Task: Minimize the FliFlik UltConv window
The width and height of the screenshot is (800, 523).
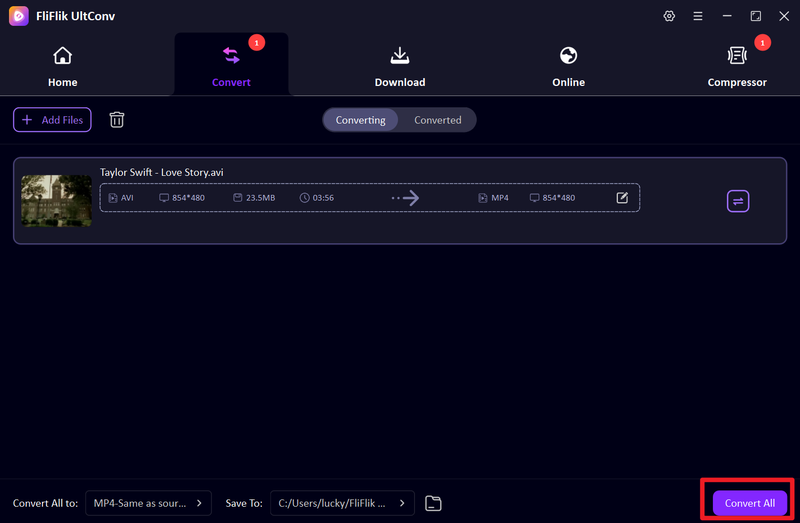Action: [x=727, y=16]
